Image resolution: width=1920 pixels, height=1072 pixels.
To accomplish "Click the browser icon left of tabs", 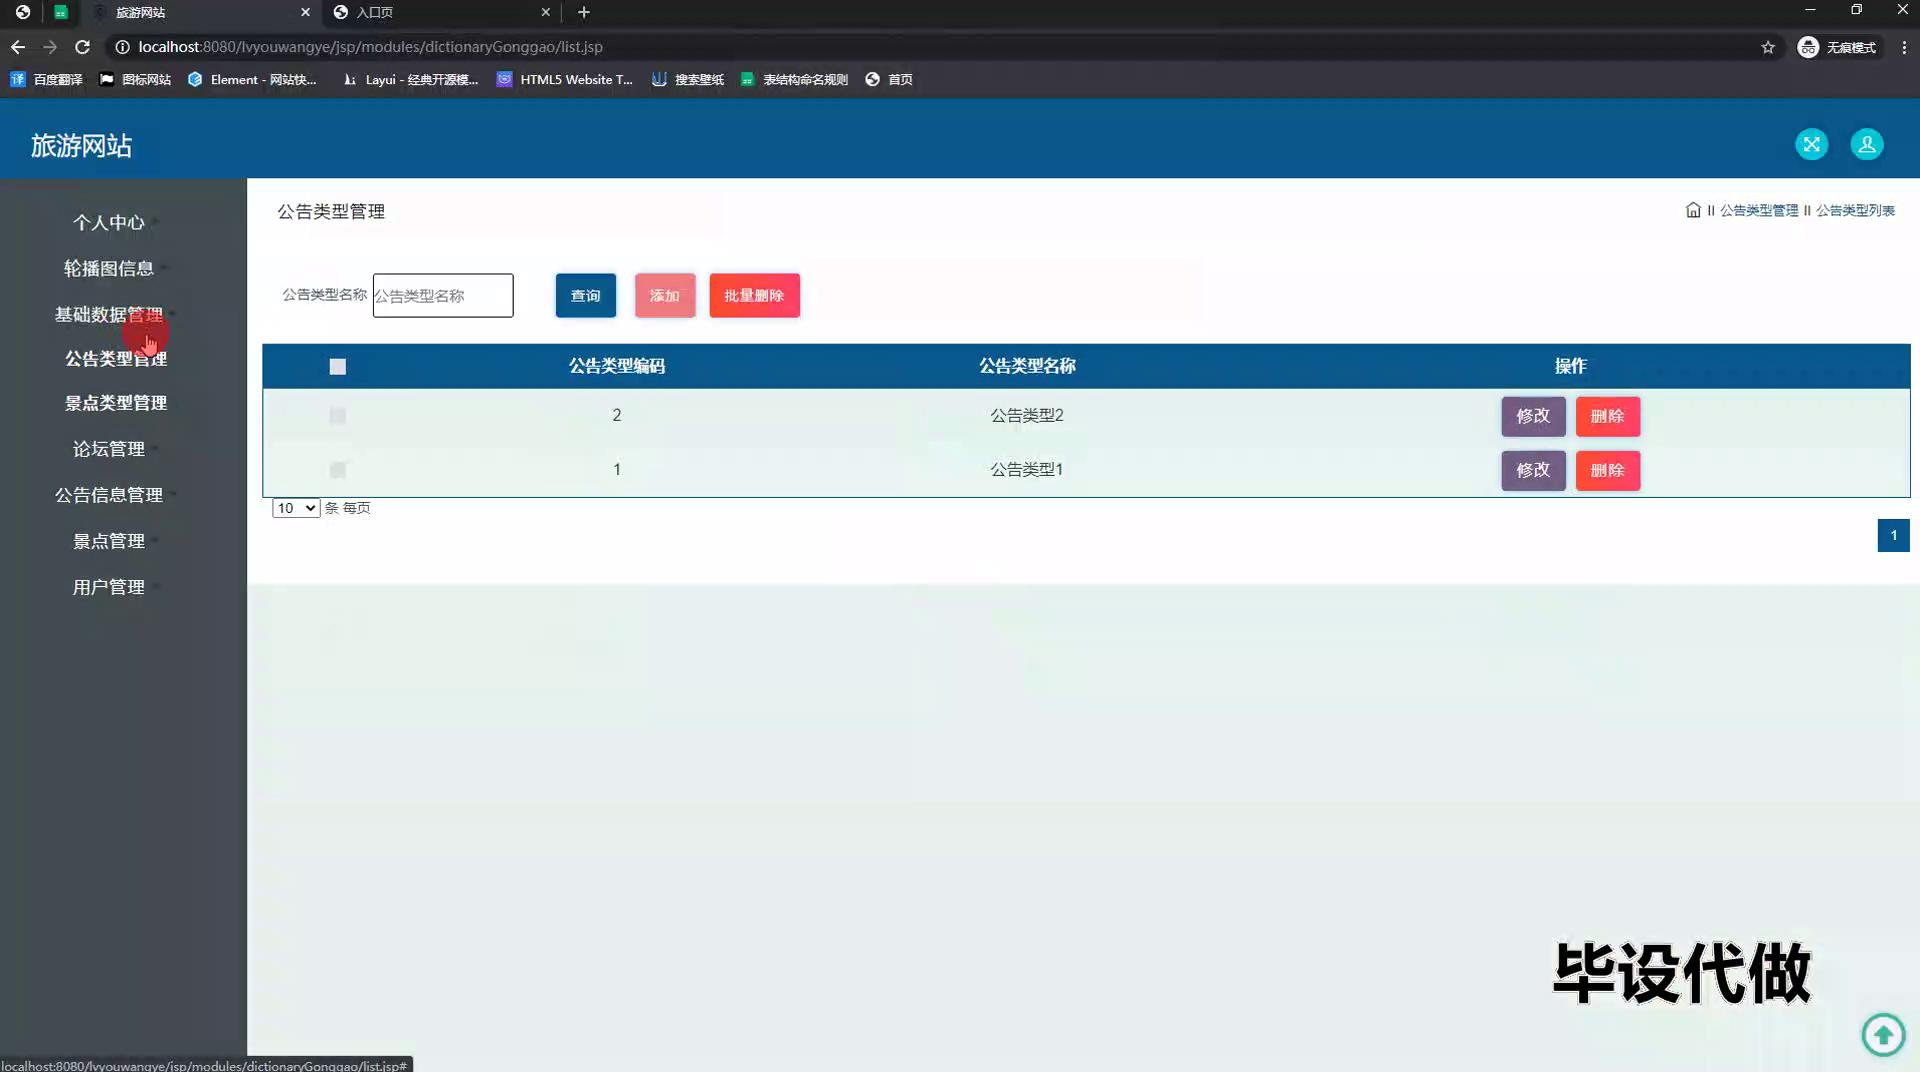I will [x=22, y=12].
